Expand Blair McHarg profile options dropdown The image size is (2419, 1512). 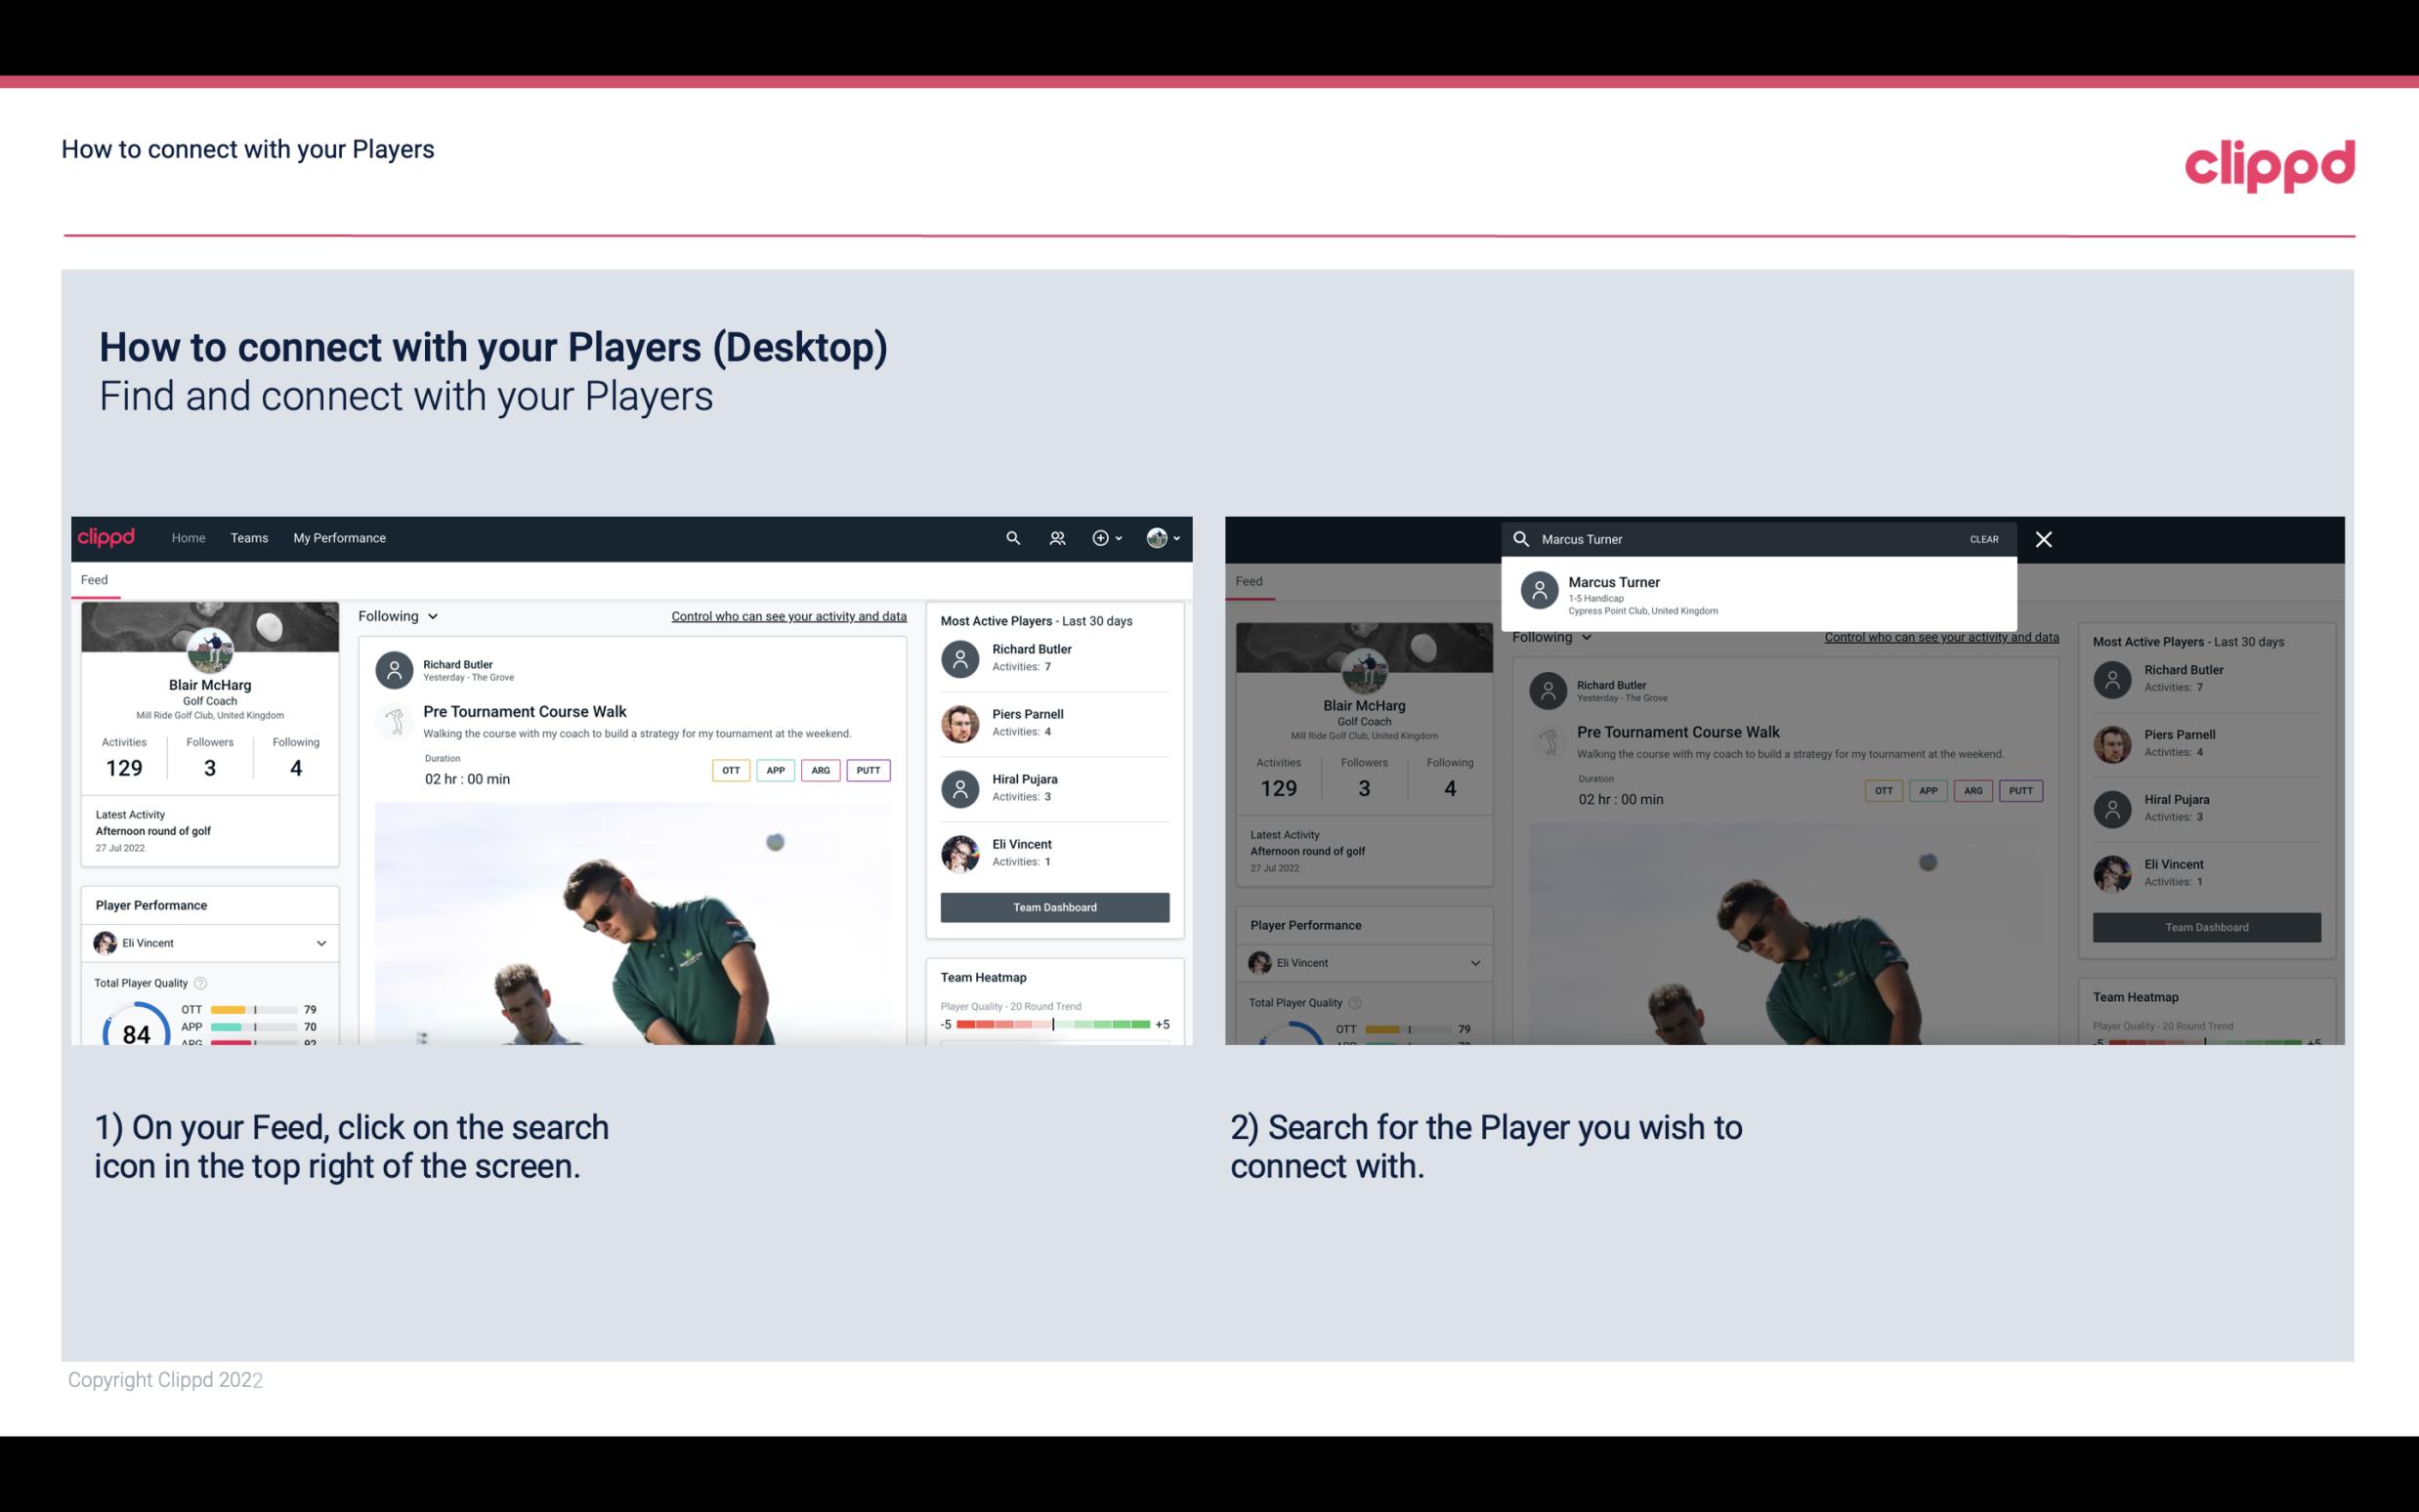(x=1166, y=536)
